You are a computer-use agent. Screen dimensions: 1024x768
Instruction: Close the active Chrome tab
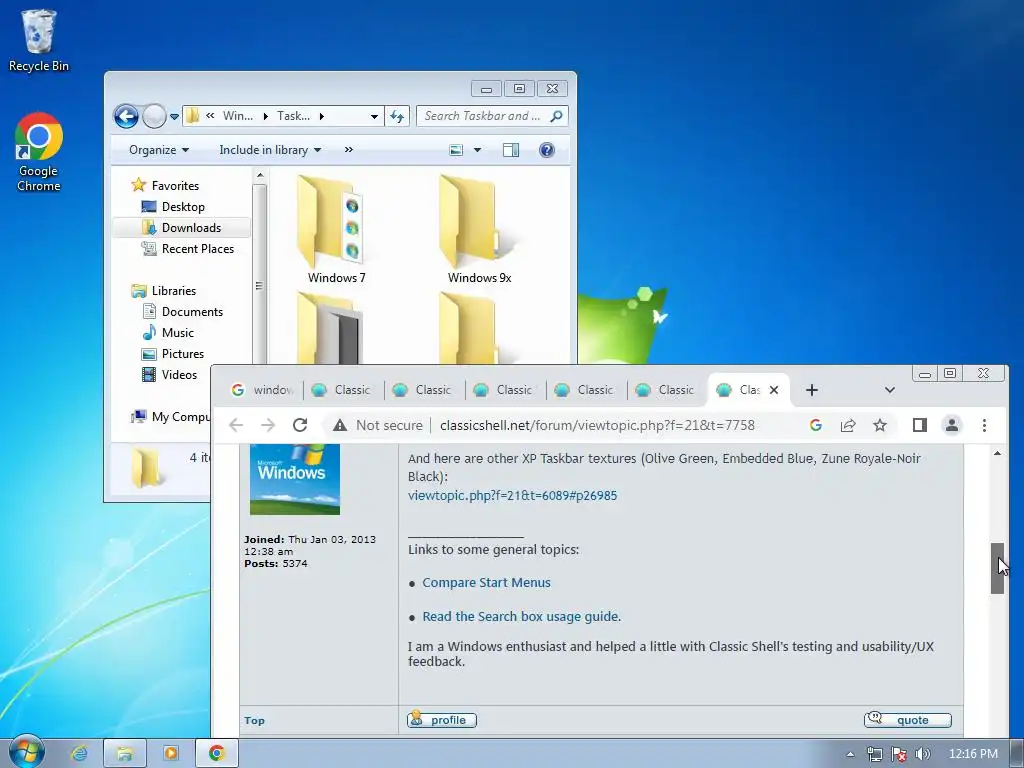774,390
